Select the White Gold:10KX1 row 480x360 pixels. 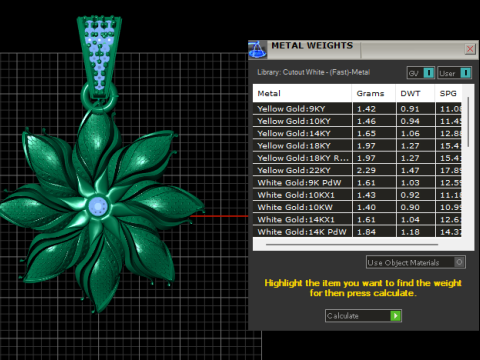(357, 195)
